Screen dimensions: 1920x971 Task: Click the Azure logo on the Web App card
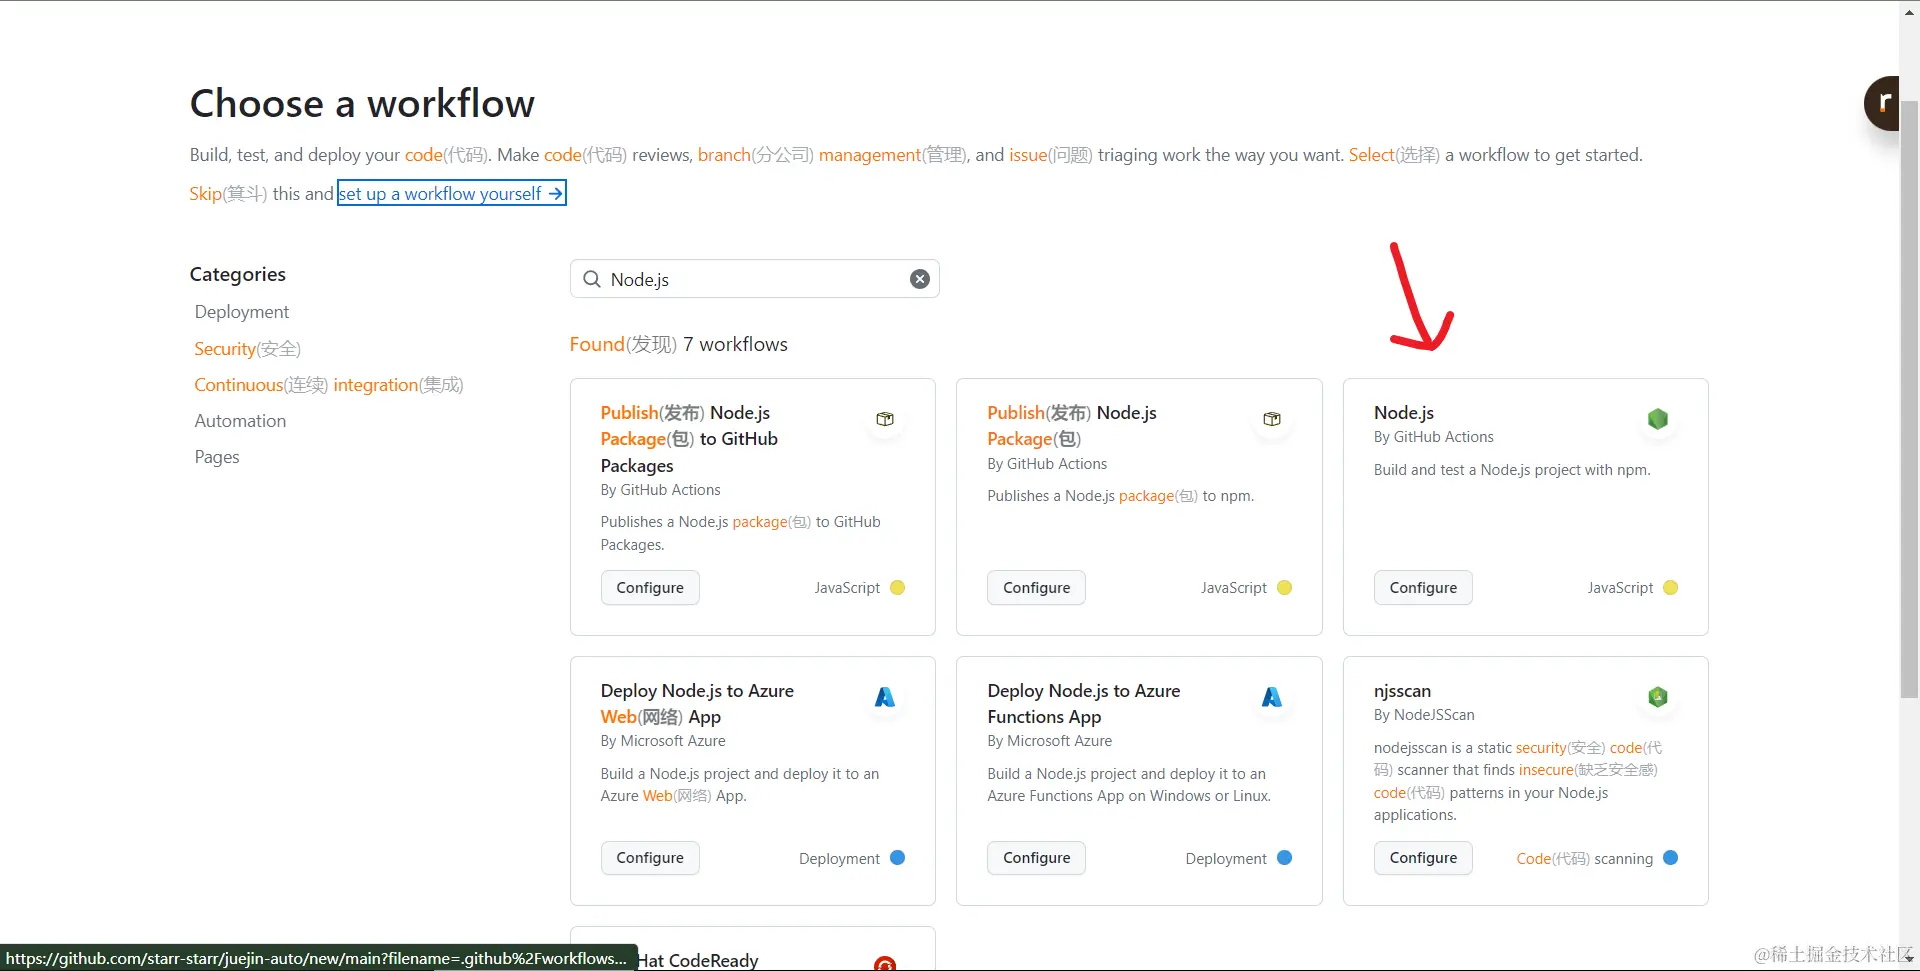tap(885, 697)
